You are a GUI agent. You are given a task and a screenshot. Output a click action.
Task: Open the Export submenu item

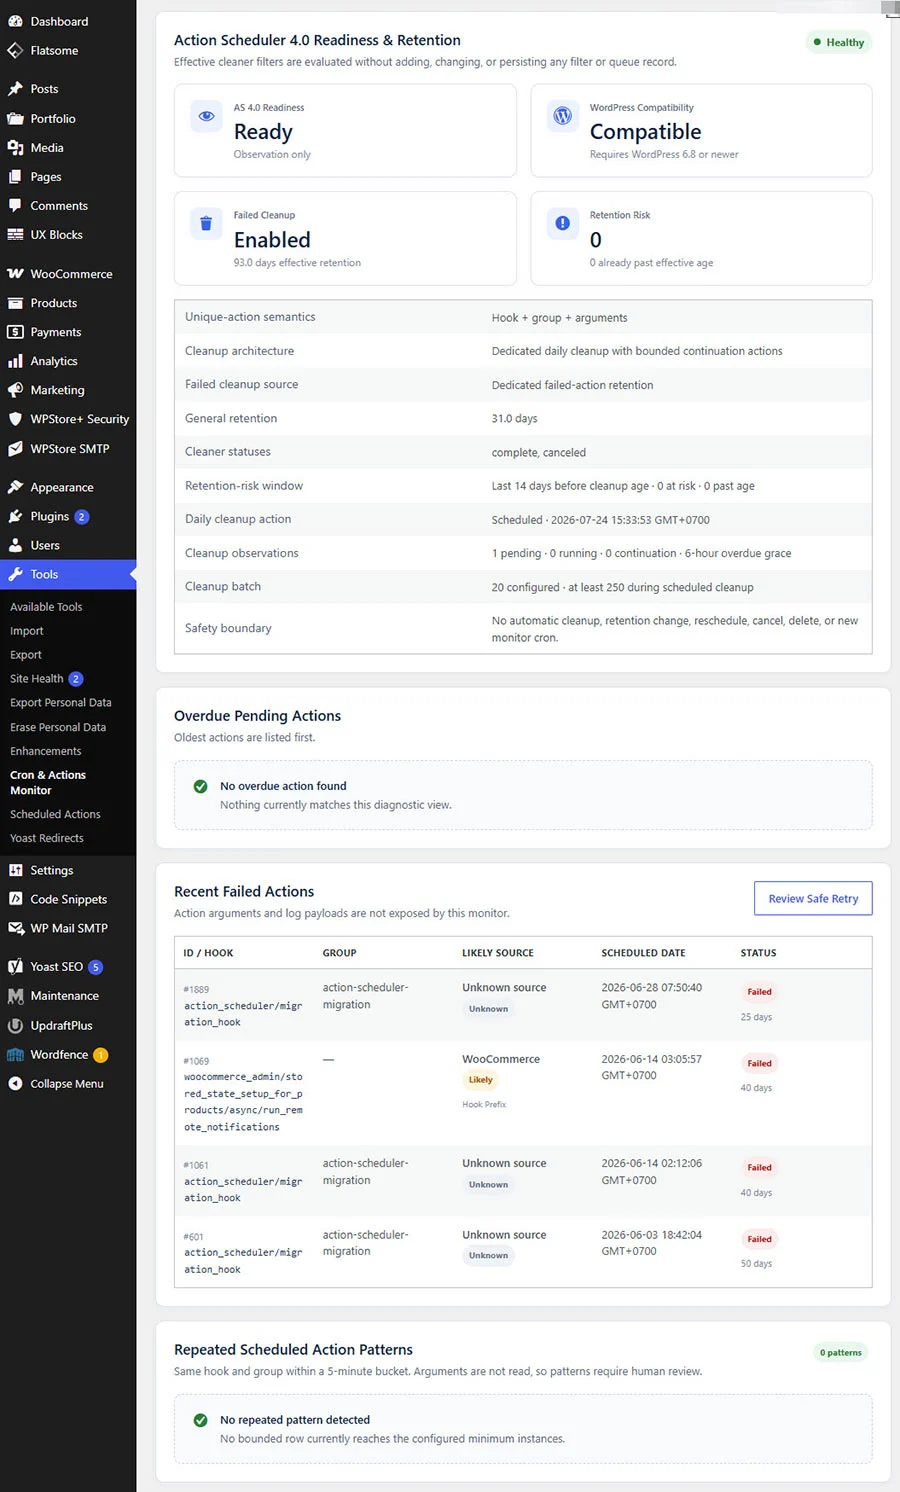pos(26,655)
